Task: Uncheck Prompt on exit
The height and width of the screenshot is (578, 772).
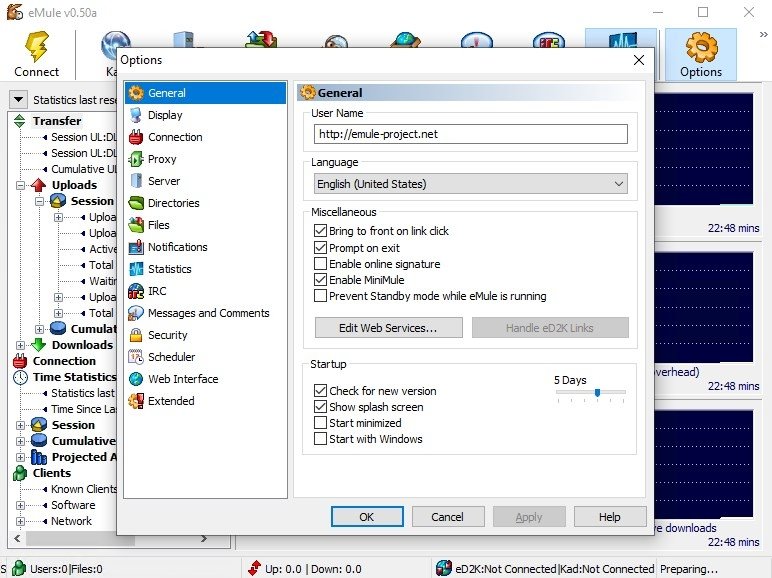Action: tap(321, 248)
